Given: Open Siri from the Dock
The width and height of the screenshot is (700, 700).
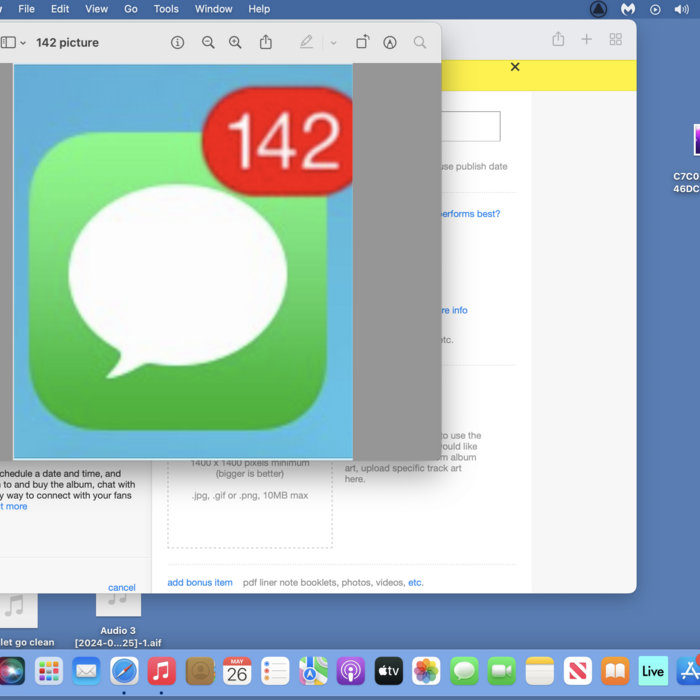Looking at the screenshot, I should pyautogui.click(x=12, y=671).
